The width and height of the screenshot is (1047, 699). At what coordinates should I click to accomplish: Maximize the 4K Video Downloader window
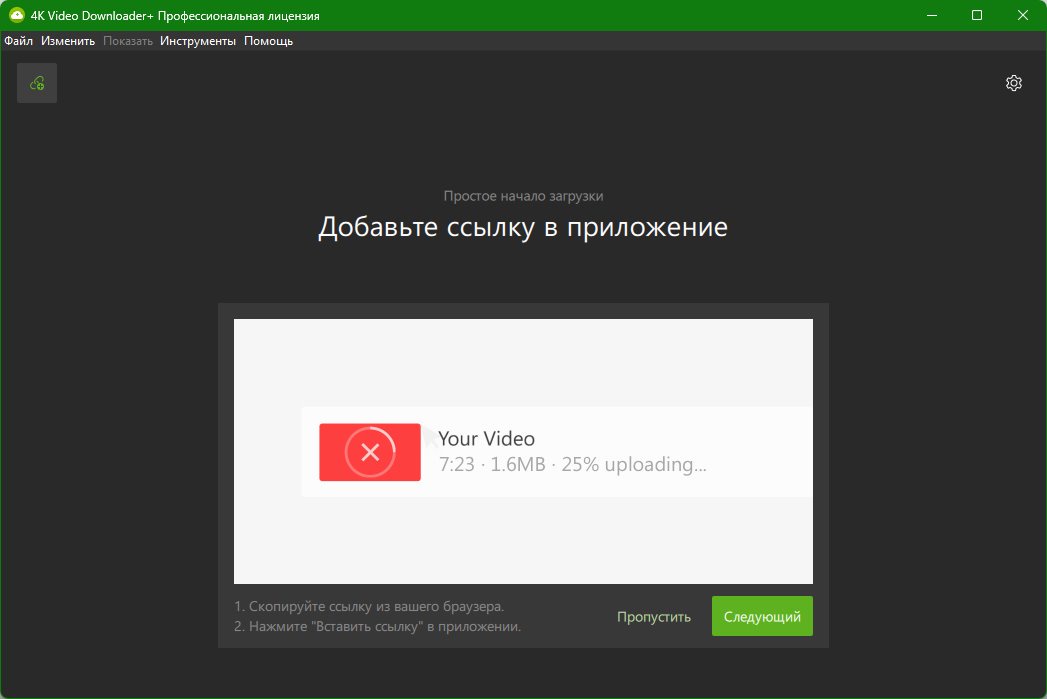pos(977,15)
